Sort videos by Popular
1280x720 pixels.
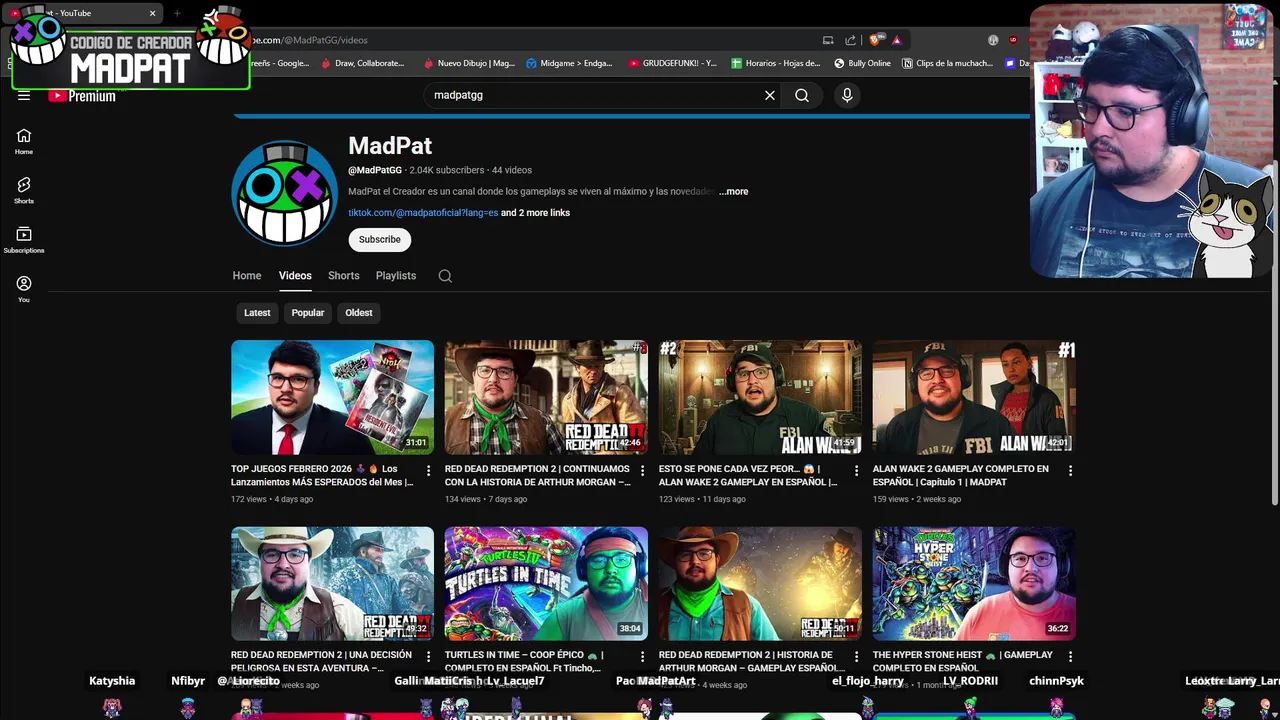pos(308,313)
